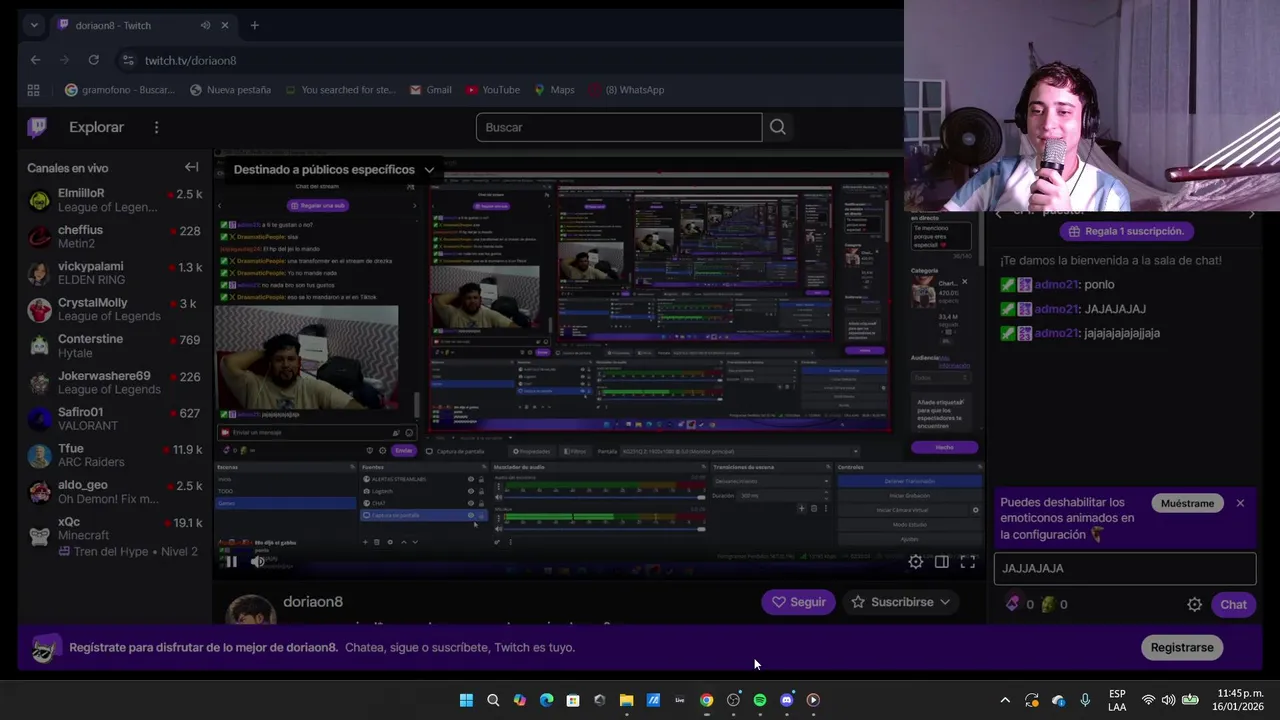Open the video player settings gear
Screen dimensions: 1280x720
coord(915,562)
